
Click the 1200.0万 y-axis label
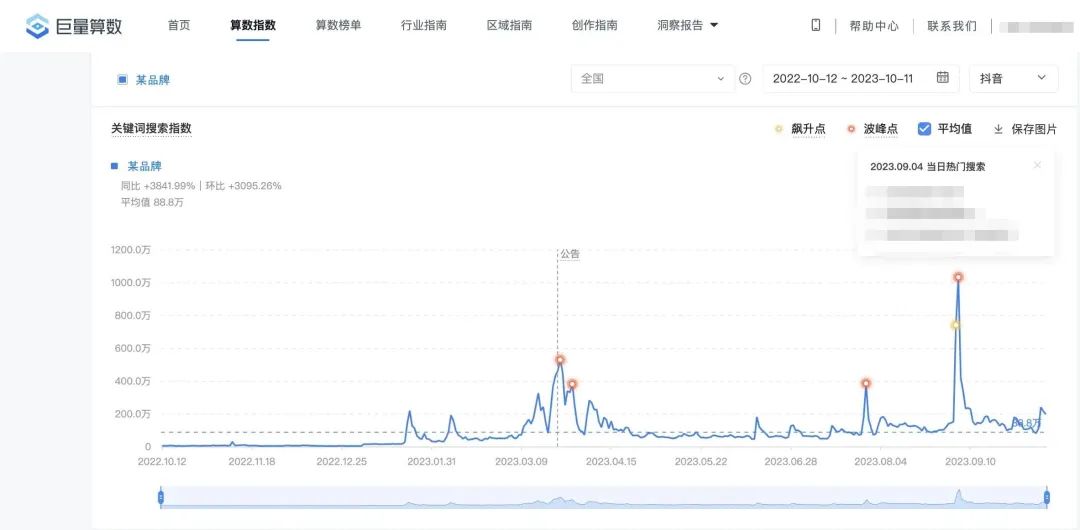pyautogui.click(x=130, y=249)
